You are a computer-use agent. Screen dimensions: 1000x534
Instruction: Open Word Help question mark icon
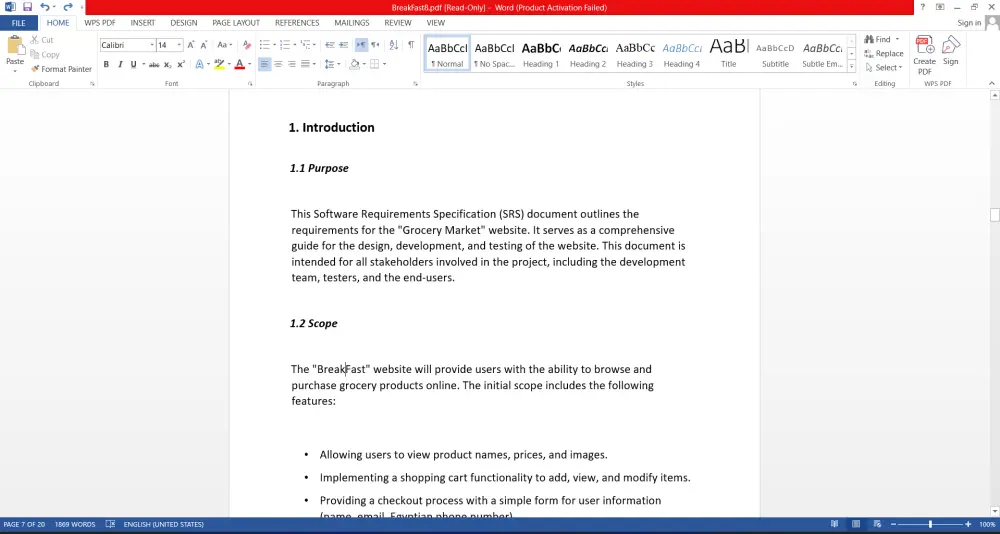(x=922, y=7)
